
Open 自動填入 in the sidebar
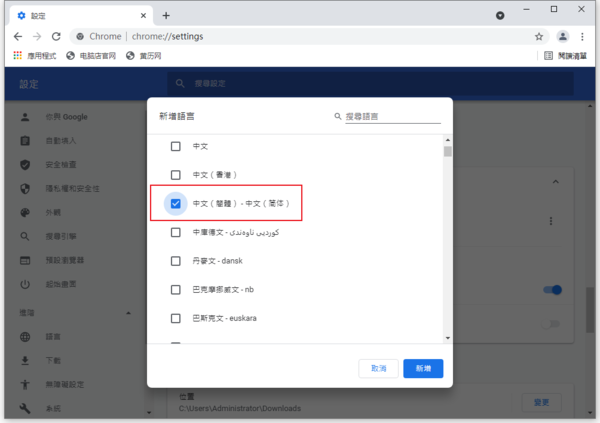[60, 141]
